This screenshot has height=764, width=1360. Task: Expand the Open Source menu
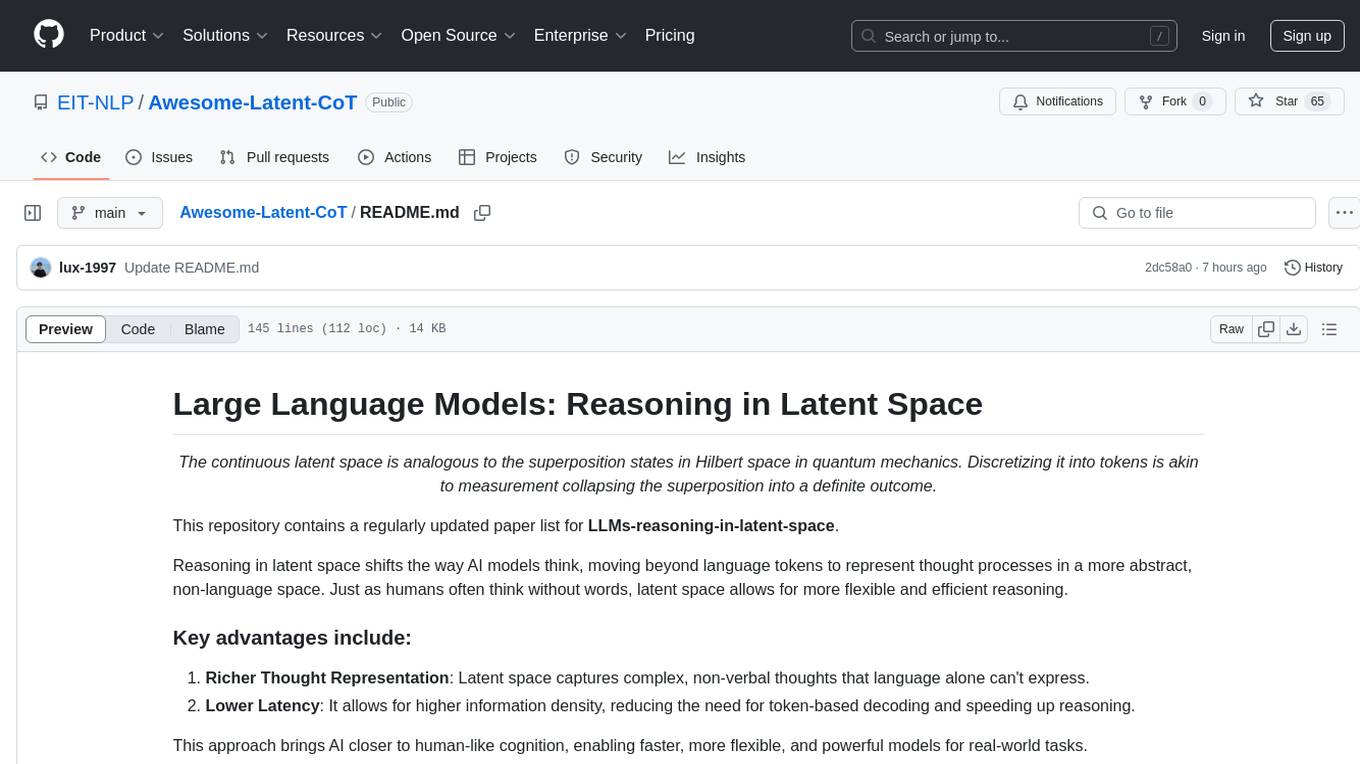[x=458, y=35]
